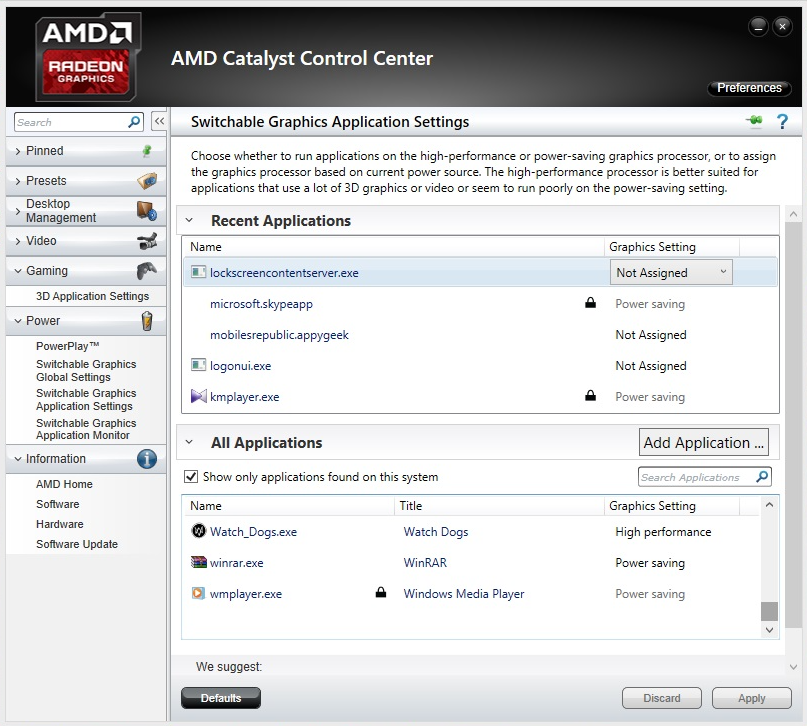Click High performance setting for Watch Dogs
The image size is (807, 726).
pos(663,532)
